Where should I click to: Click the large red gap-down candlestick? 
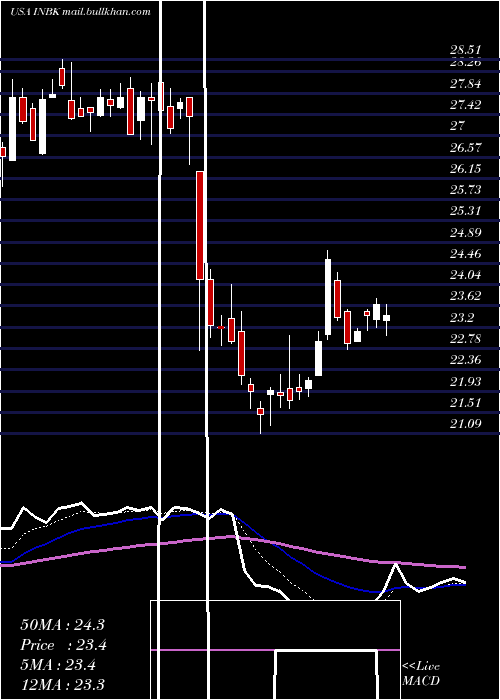pyautogui.click(x=200, y=225)
